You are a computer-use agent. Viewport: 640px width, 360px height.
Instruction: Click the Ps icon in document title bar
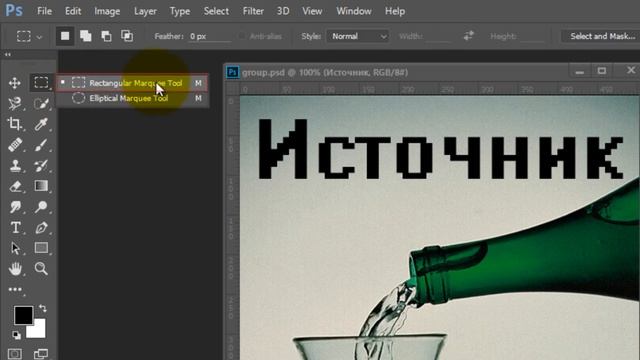click(x=233, y=72)
